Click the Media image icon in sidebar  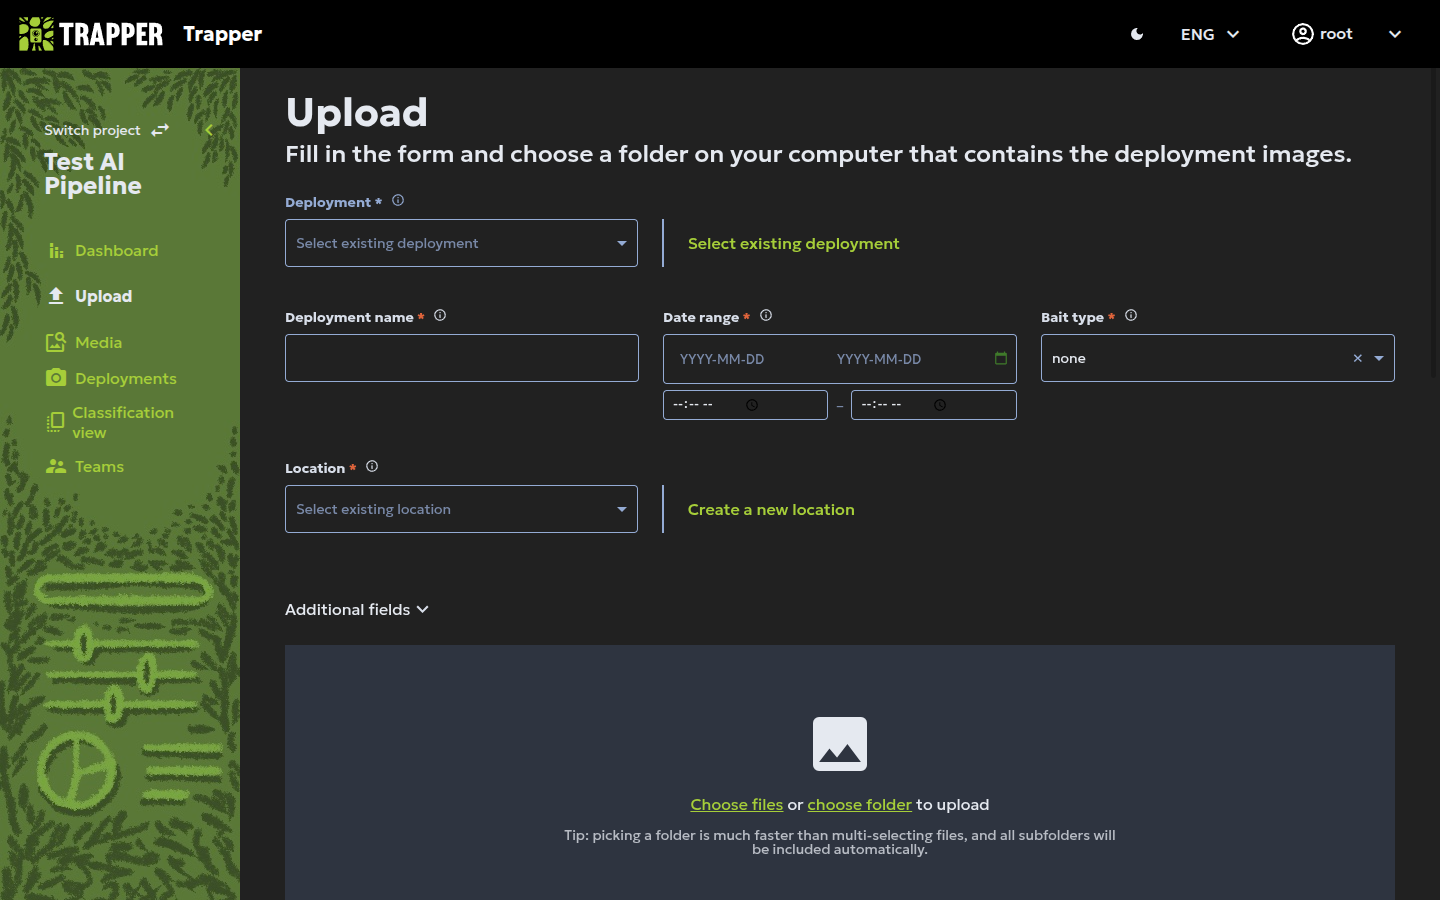pyautogui.click(x=56, y=342)
